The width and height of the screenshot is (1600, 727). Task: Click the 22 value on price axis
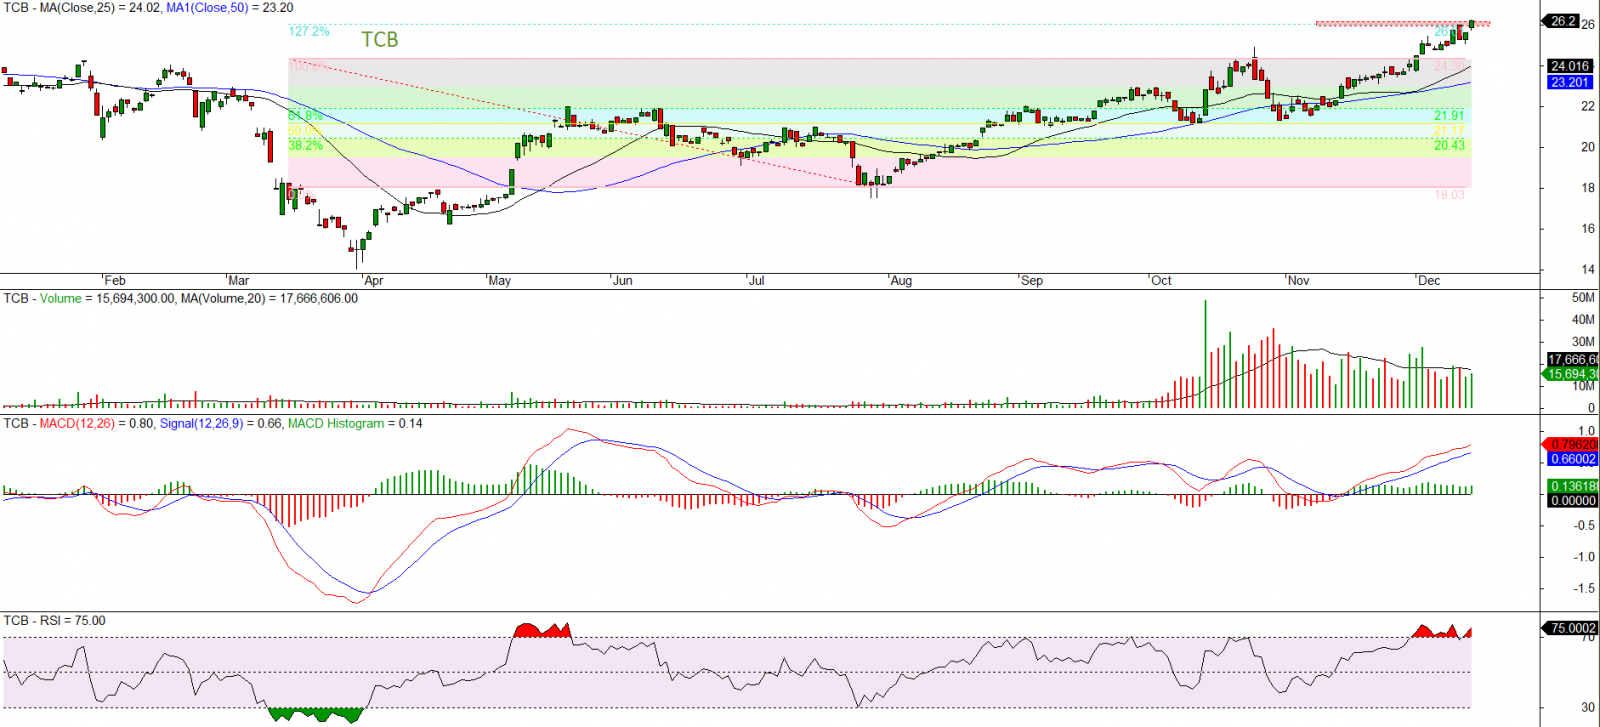[x=1587, y=106]
